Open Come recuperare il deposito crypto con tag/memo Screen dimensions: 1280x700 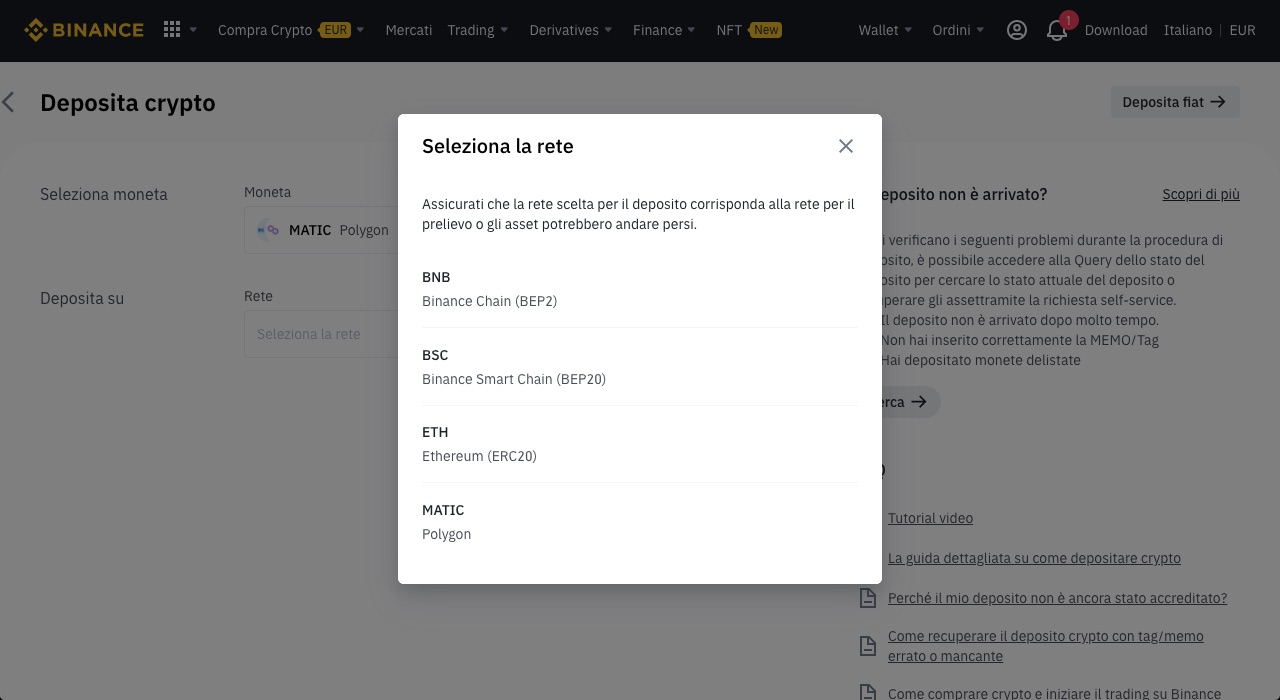click(1046, 646)
